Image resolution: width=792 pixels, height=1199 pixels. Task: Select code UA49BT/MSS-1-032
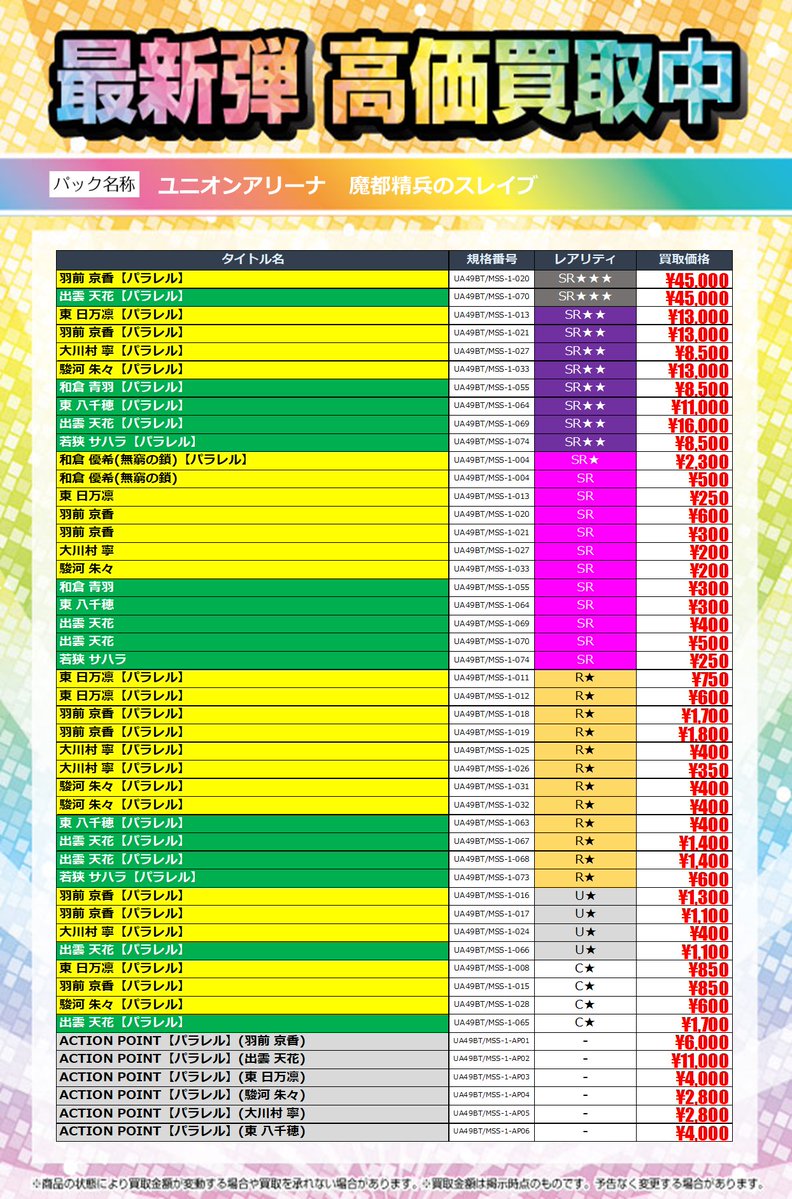point(492,804)
